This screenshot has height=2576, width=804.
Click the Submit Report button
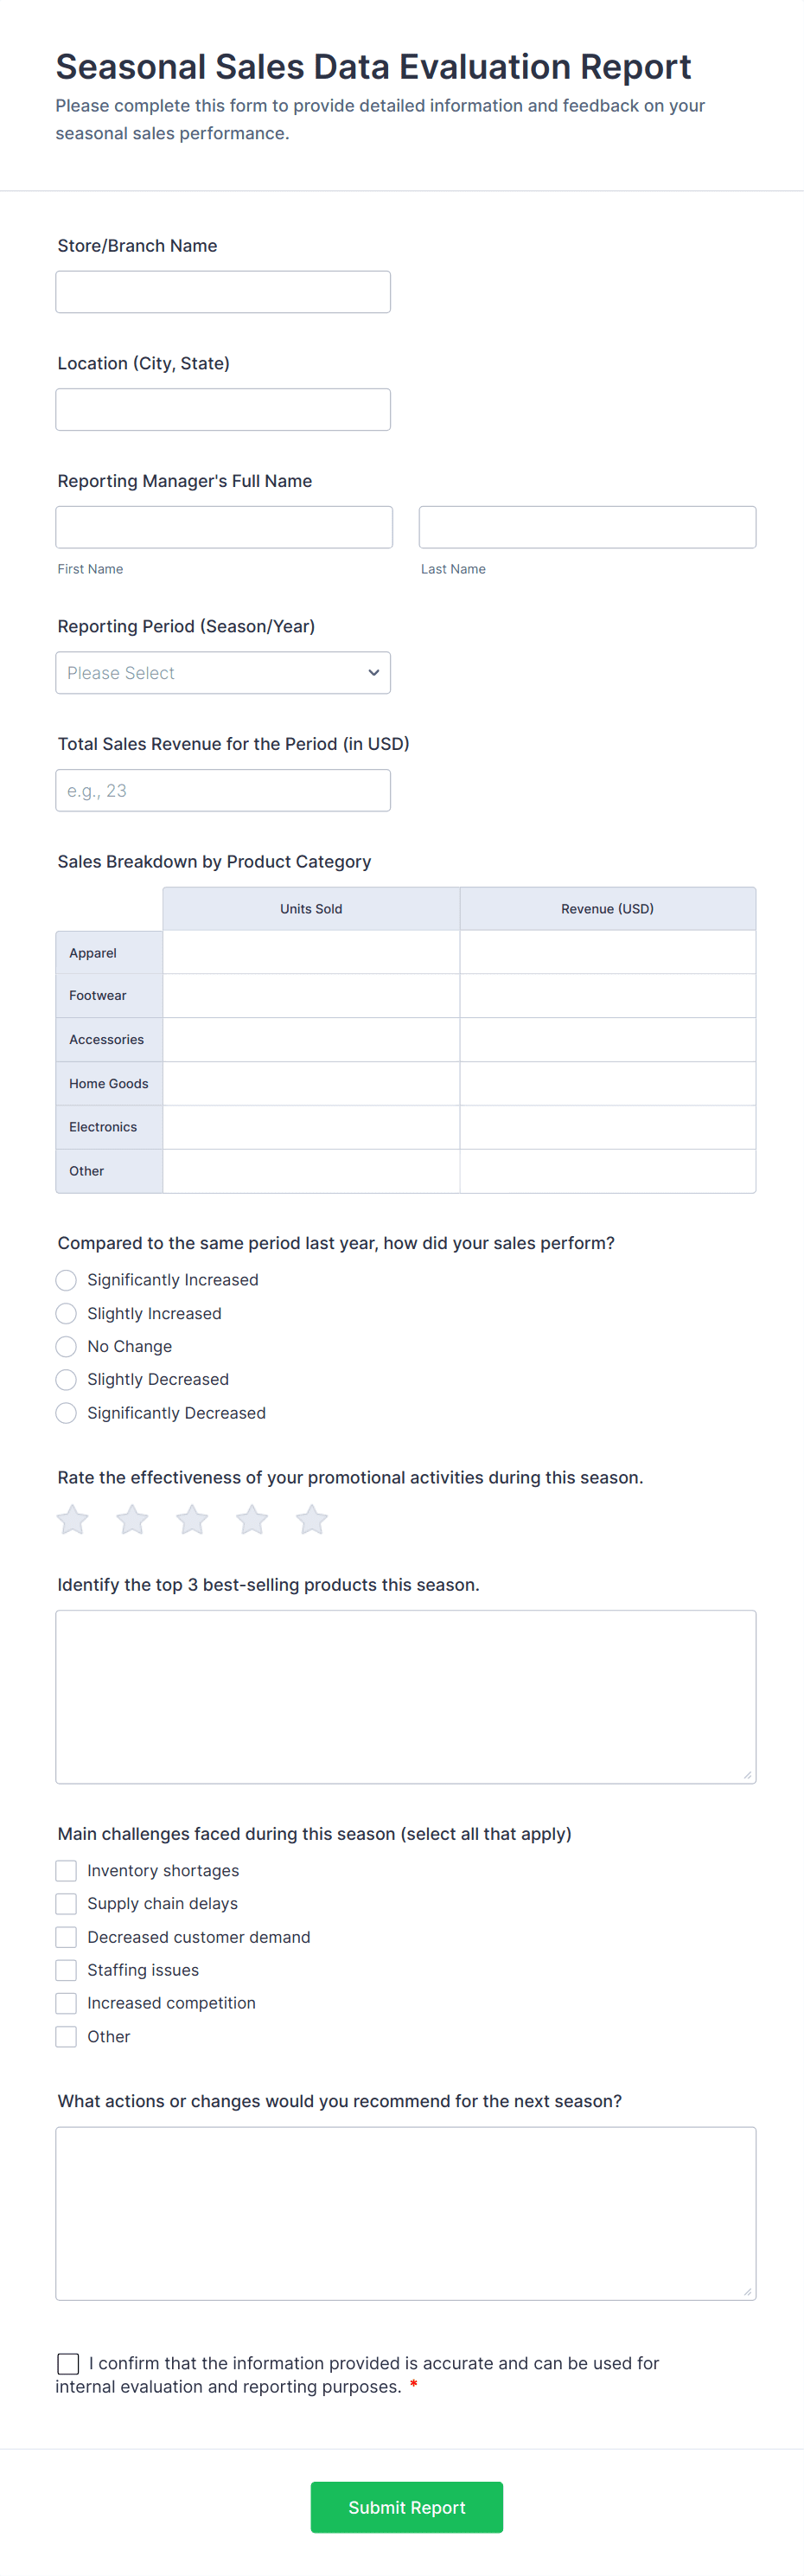coord(406,2506)
